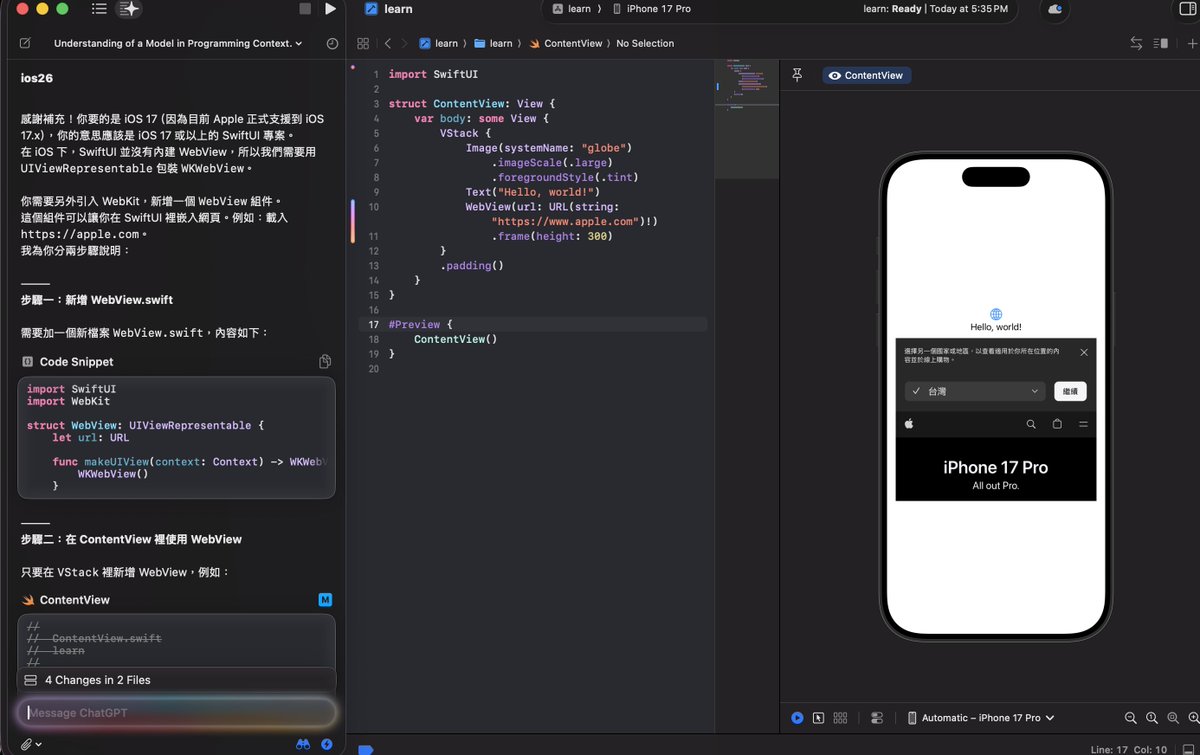Send message with blue arrow button
Image resolution: width=1200 pixels, height=755 pixels.
point(327,745)
